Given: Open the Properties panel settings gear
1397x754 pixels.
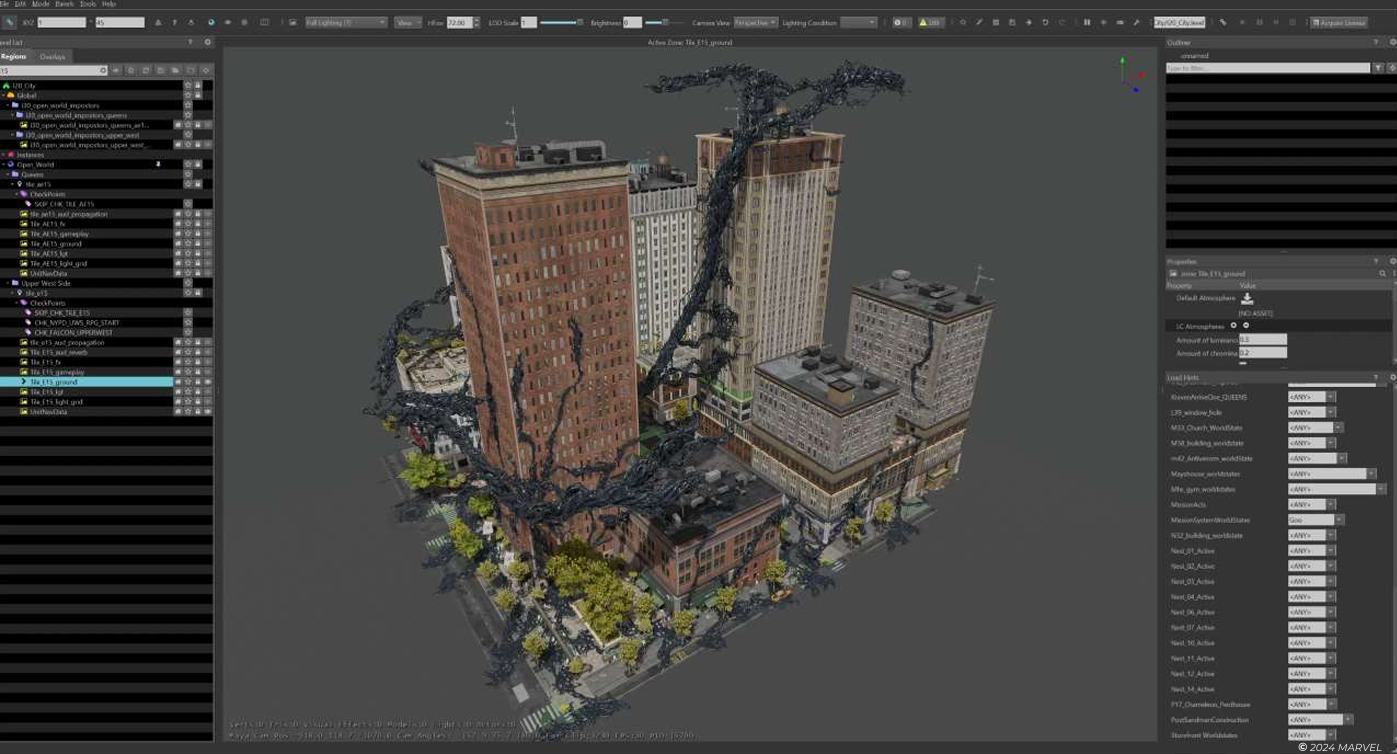Looking at the screenshot, I should coord(1392,261).
